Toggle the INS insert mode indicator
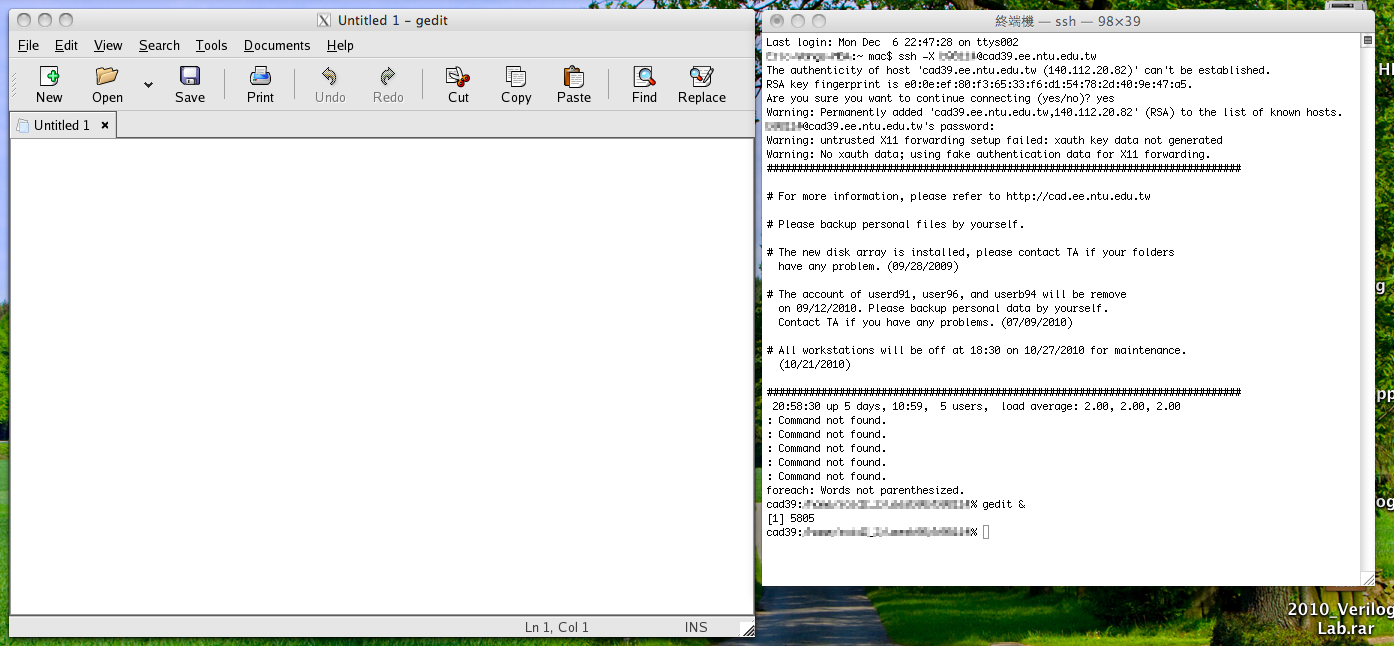The width and height of the screenshot is (1394, 646). (x=696, y=627)
